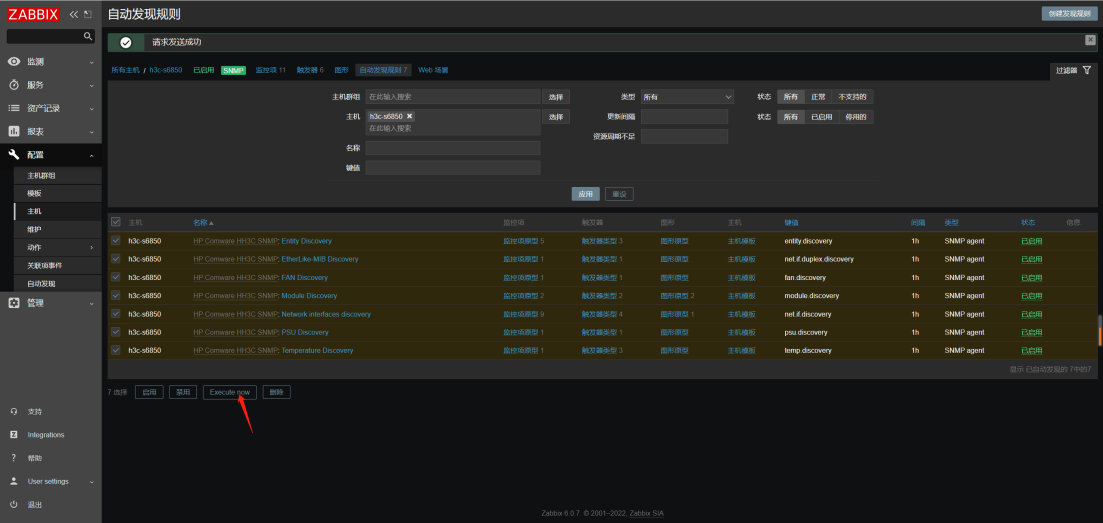The image size is (1103, 523).
Task: Open 关联项事件 in the sidebar
Action: [x=44, y=265]
